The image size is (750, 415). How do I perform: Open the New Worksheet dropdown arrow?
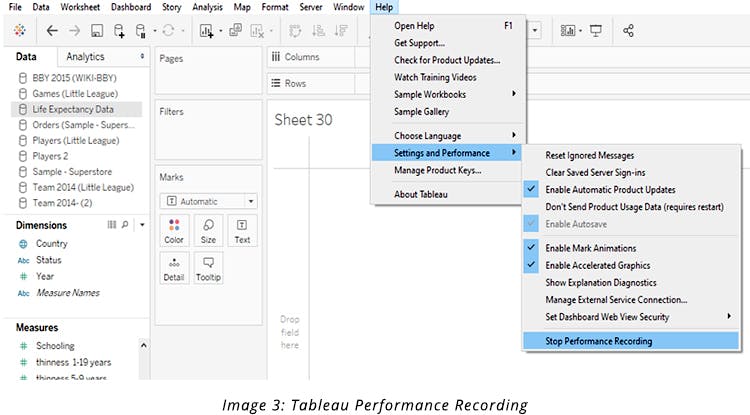(x=221, y=31)
